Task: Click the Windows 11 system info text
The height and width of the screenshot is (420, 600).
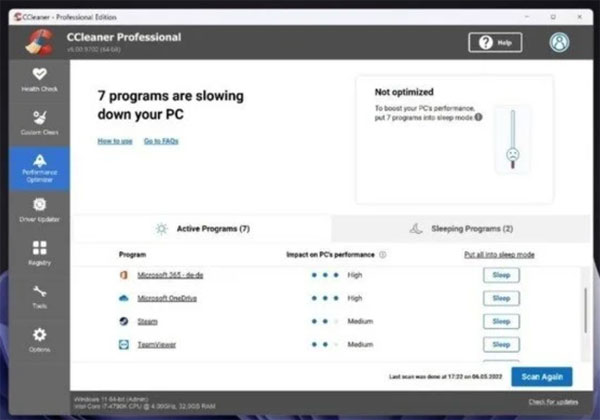Action: (111, 399)
